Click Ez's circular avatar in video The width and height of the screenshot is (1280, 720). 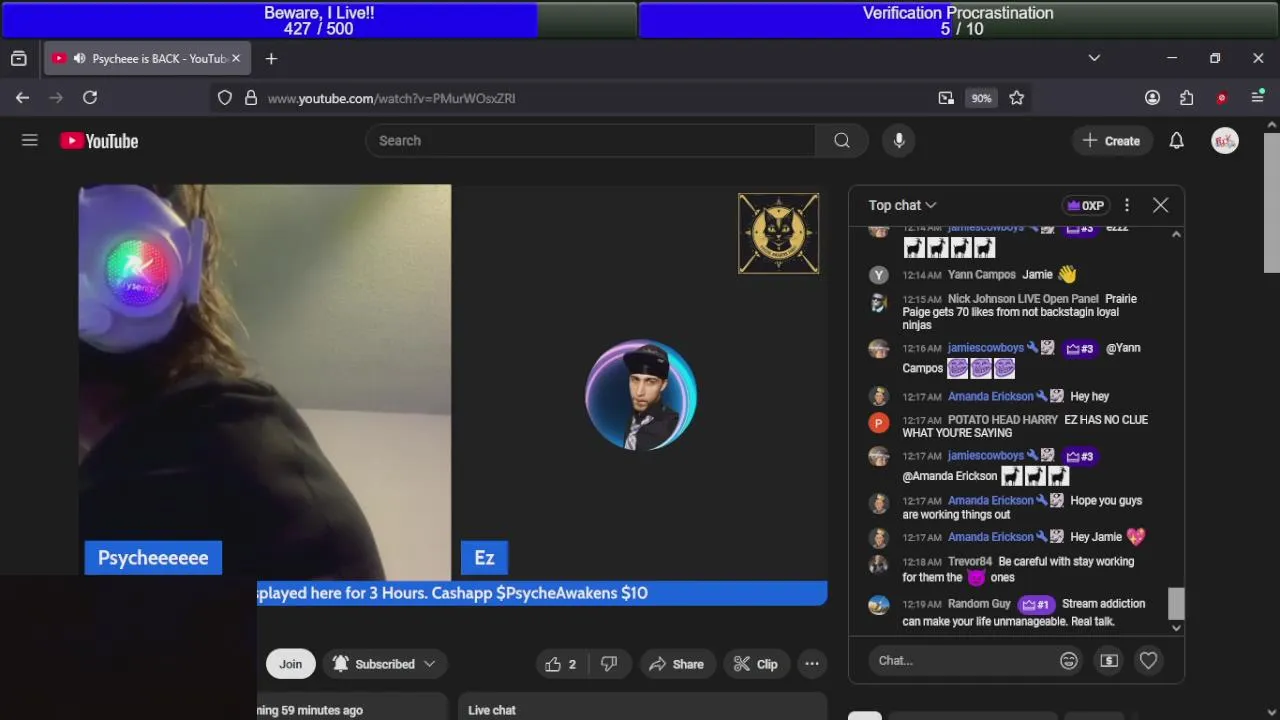click(641, 395)
